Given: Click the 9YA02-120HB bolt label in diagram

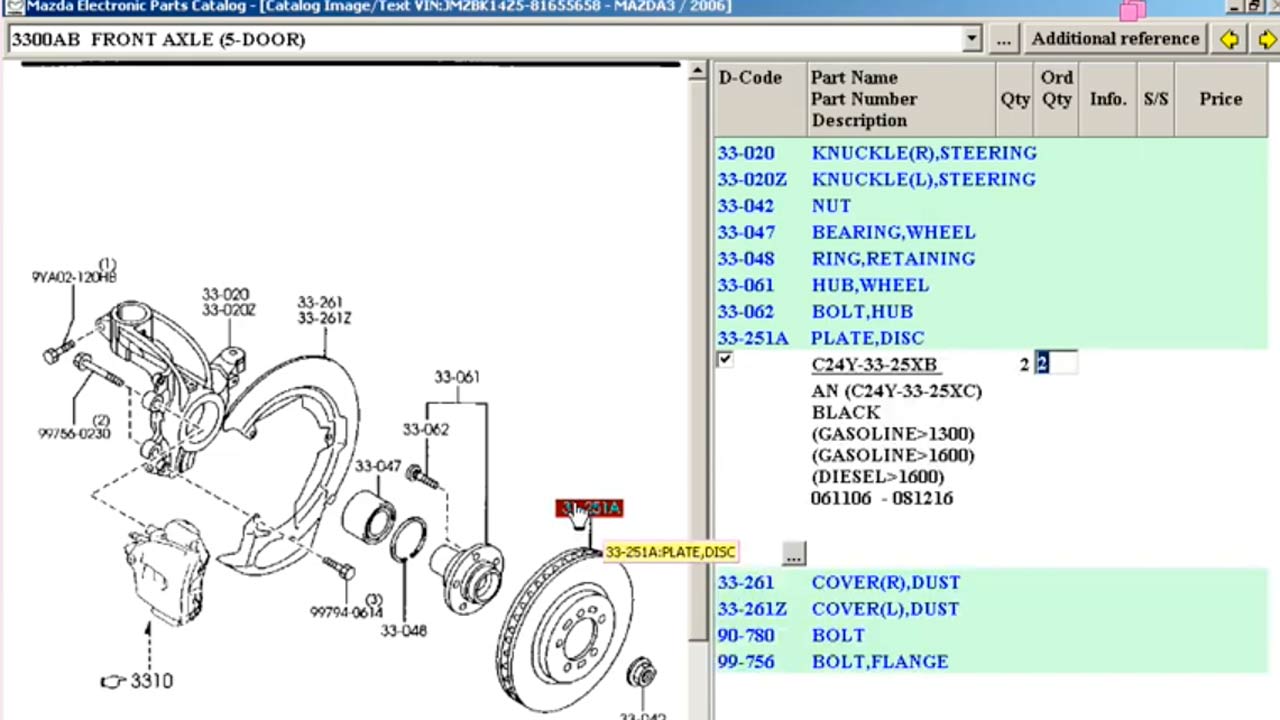Looking at the screenshot, I should coord(74,277).
